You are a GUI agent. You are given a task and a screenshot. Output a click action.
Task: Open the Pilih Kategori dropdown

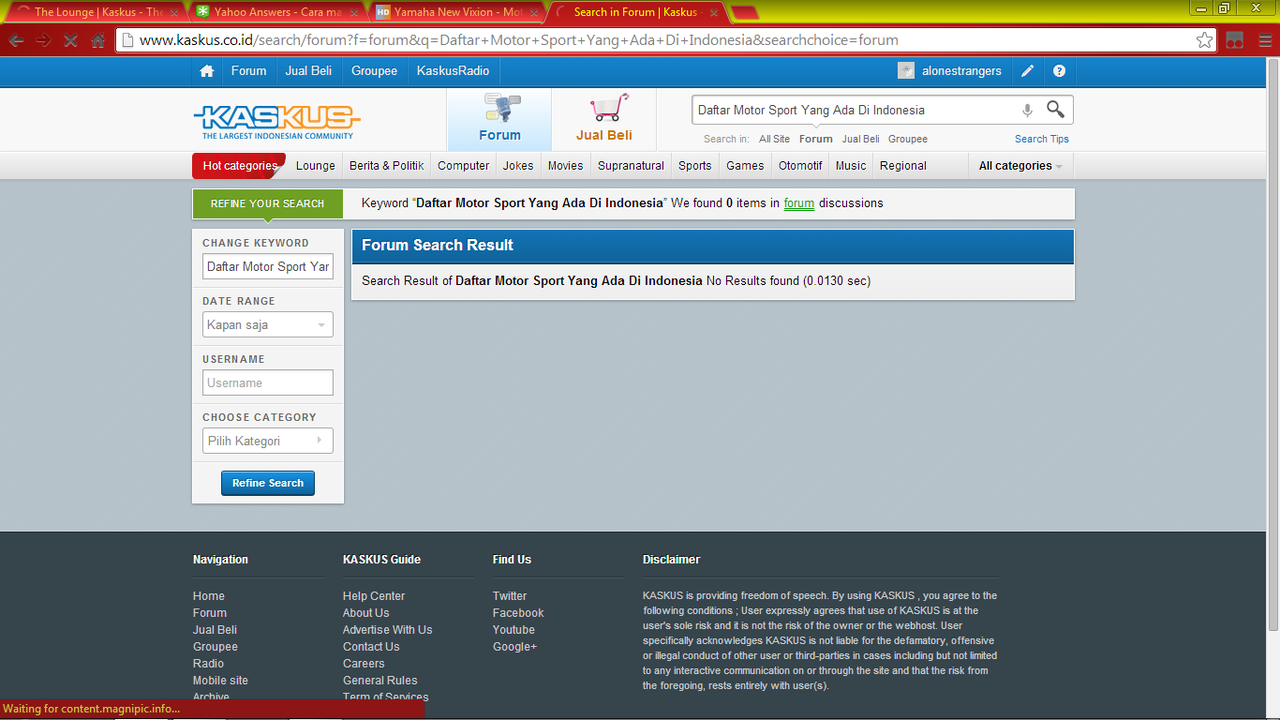click(268, 441)
